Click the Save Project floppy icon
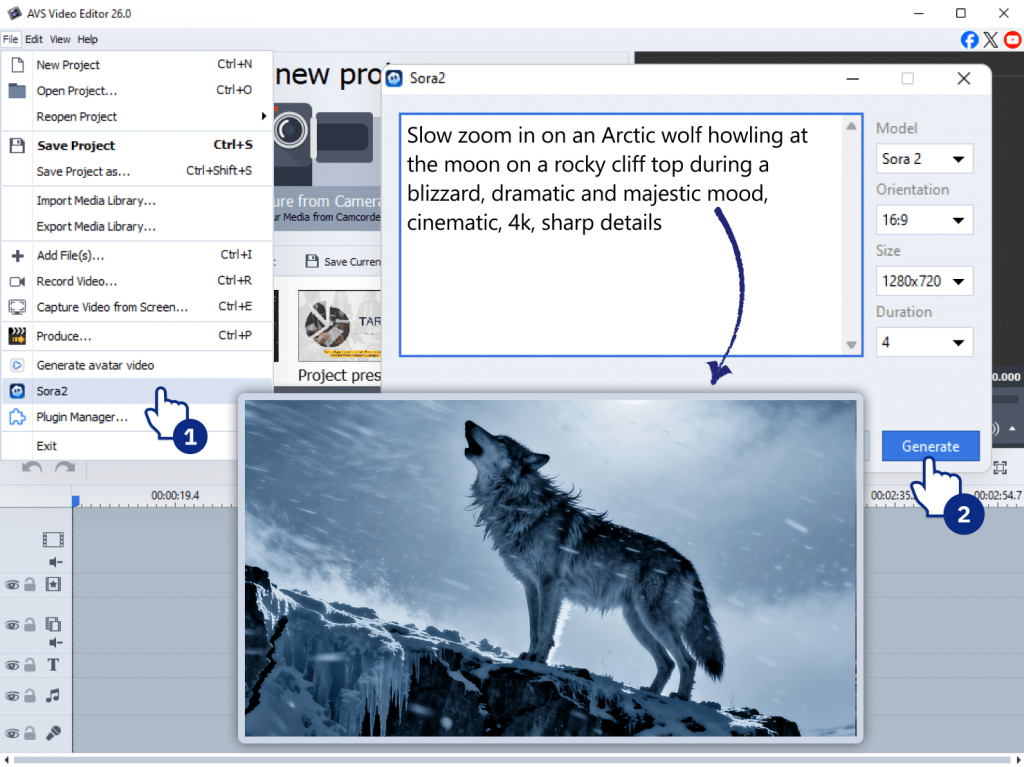 (17, 145)
